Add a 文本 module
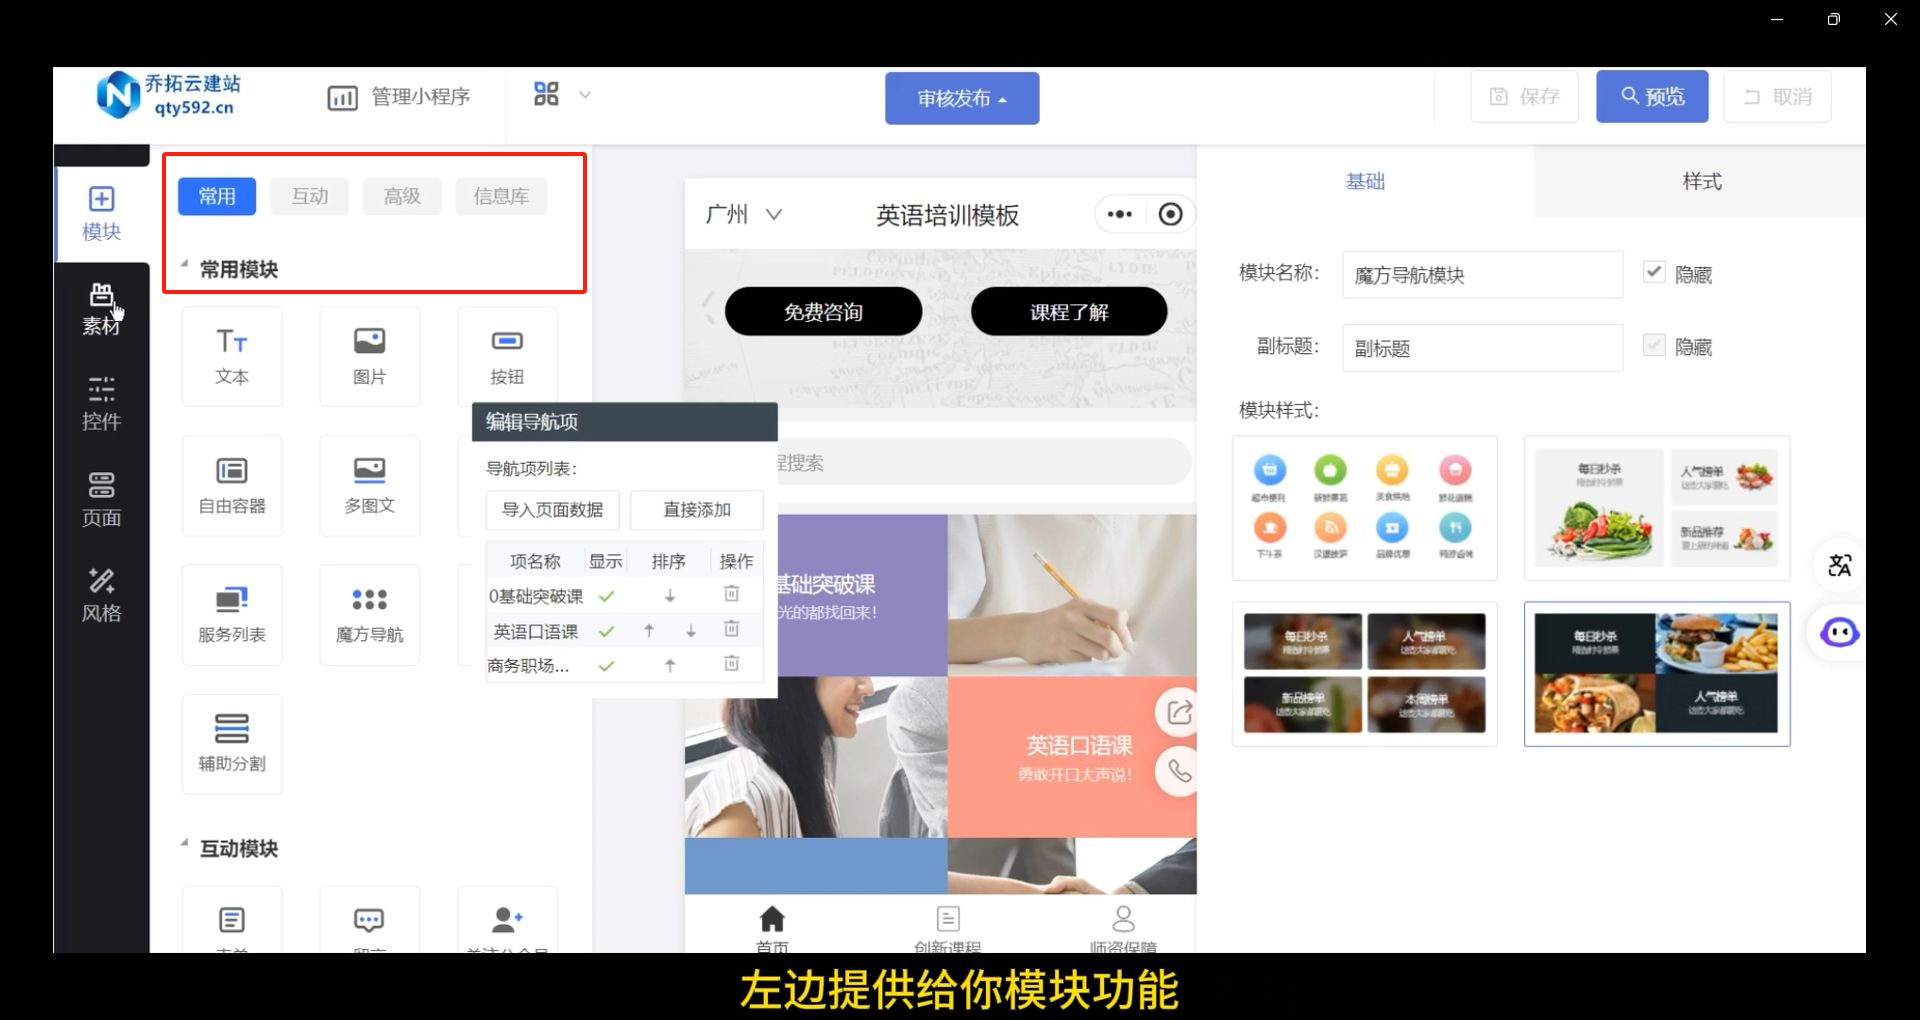The height and width of the screenshot is (1020, 1920). 232,357
